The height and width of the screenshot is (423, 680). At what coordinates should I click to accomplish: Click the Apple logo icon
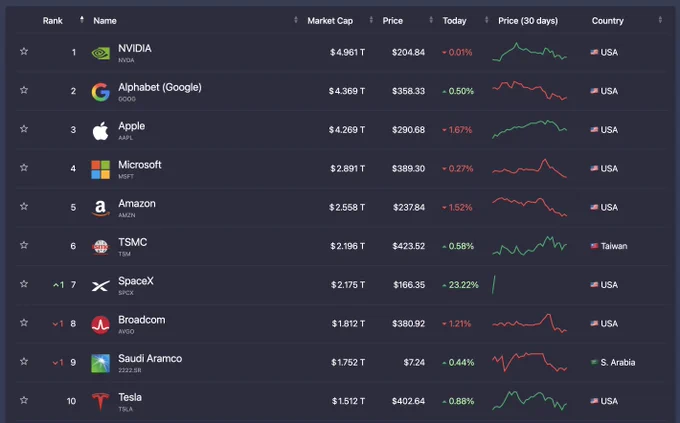(101, 131)
